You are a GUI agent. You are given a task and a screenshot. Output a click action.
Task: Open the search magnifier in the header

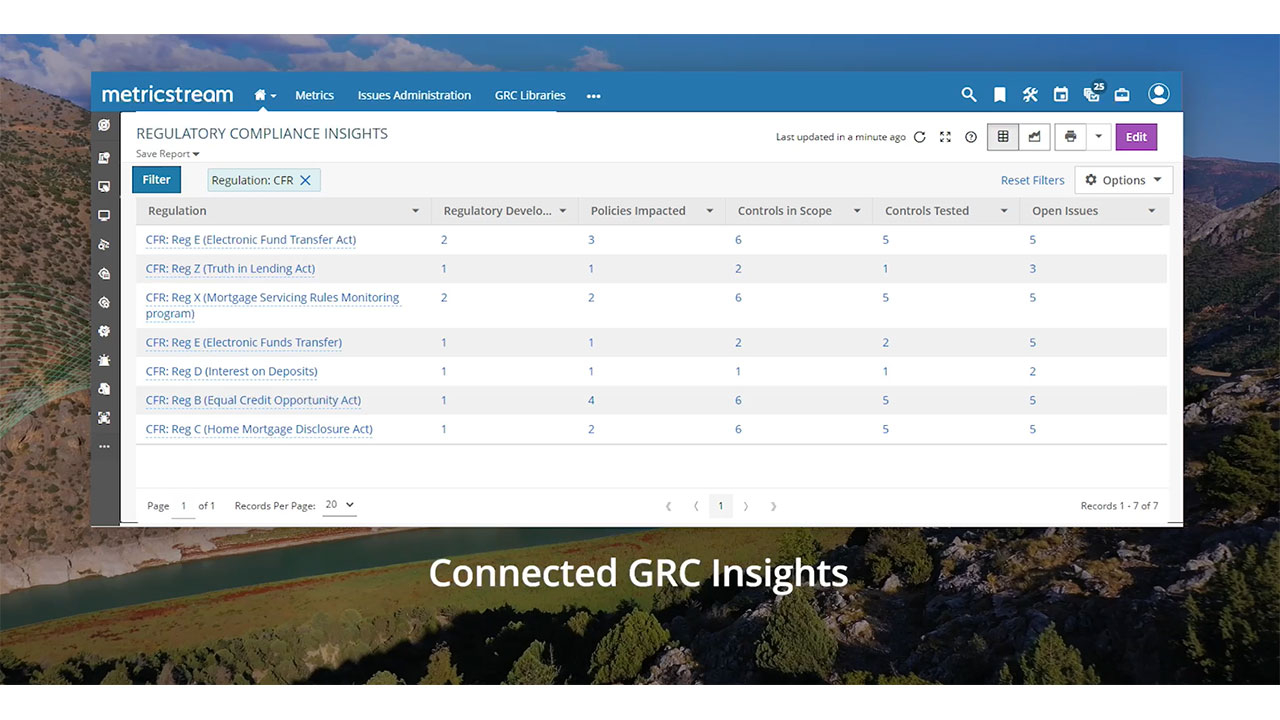[x=968, y=95]
